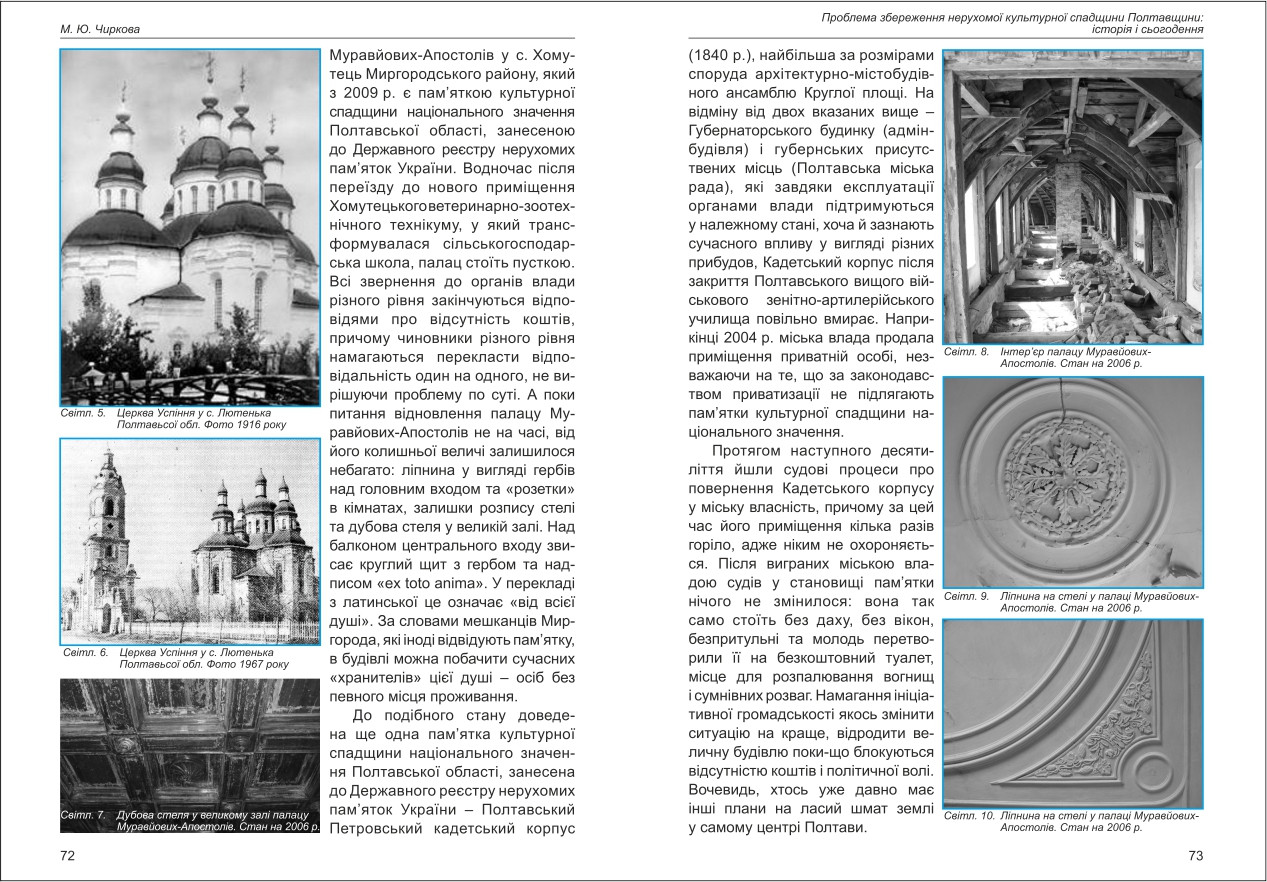
Task: Open the ruined palace interior photo
Action: click(x=1072, y=196)
